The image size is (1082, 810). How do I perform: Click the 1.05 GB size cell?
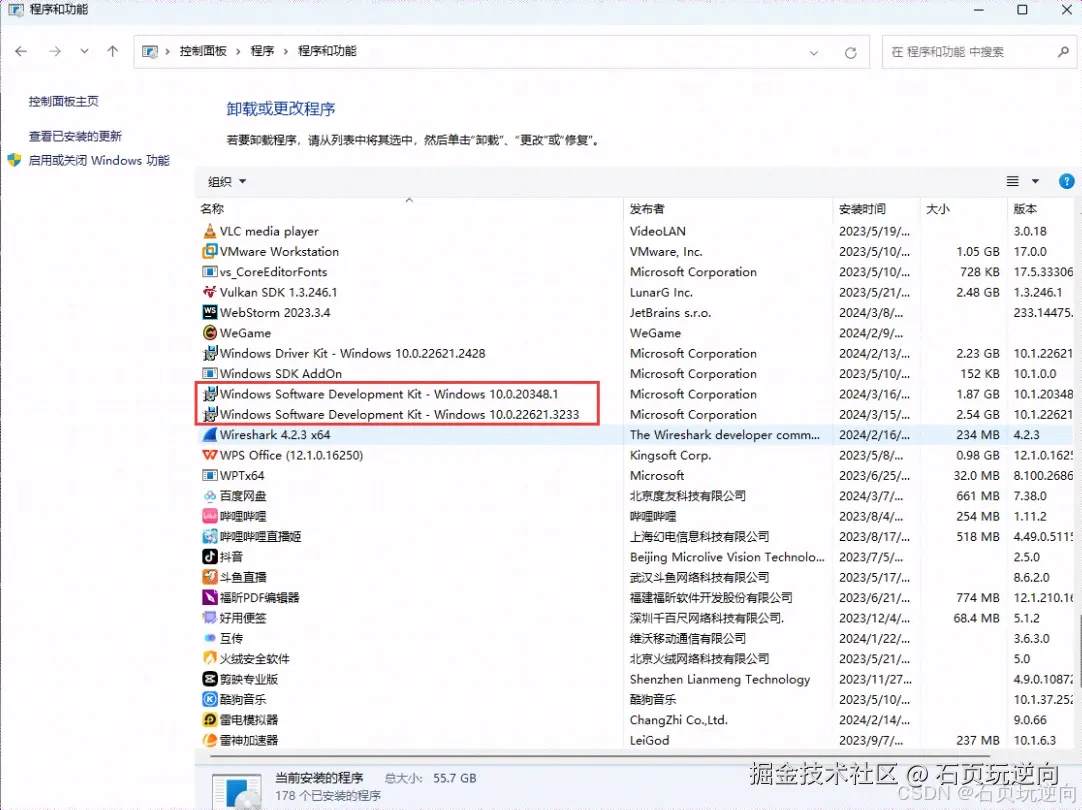[978, 251]
